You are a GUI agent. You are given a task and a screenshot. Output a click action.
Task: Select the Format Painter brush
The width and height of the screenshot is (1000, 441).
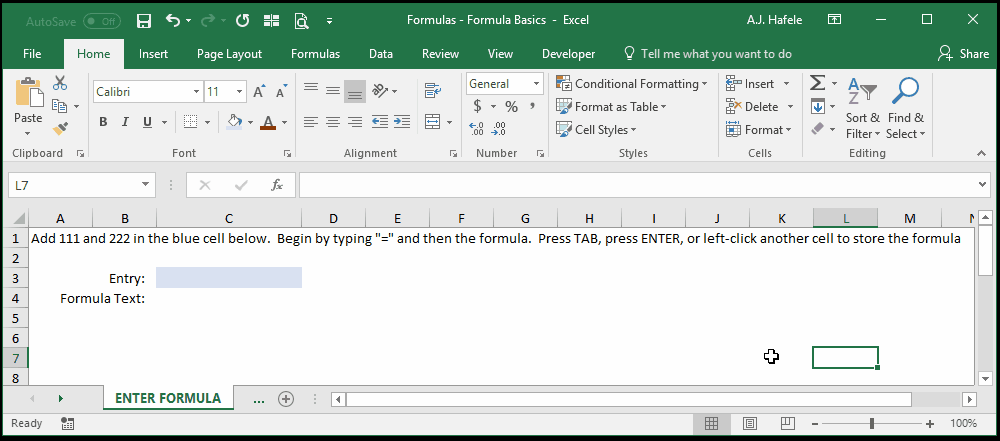point(60,129)
